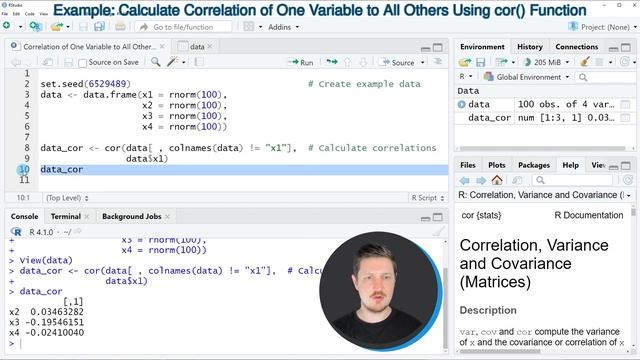The image size is (640, 360).
Task: Click the Help home icon
Action: point(497,180)
